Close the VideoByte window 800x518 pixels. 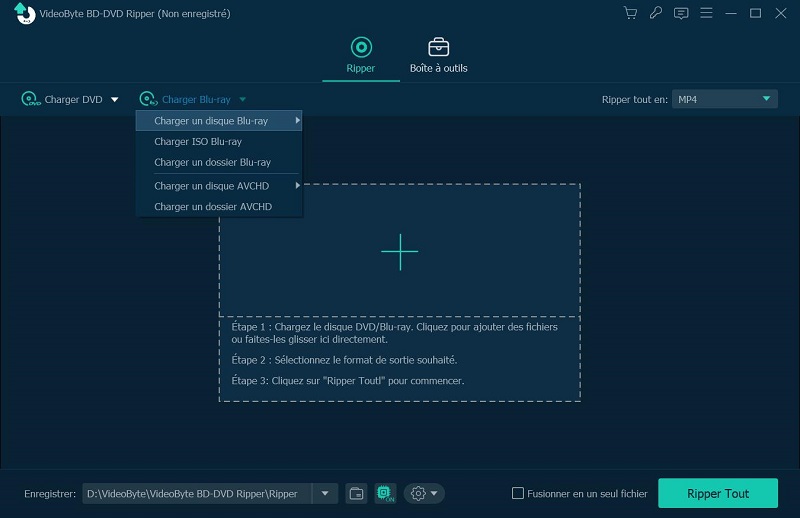pos(781,13)
